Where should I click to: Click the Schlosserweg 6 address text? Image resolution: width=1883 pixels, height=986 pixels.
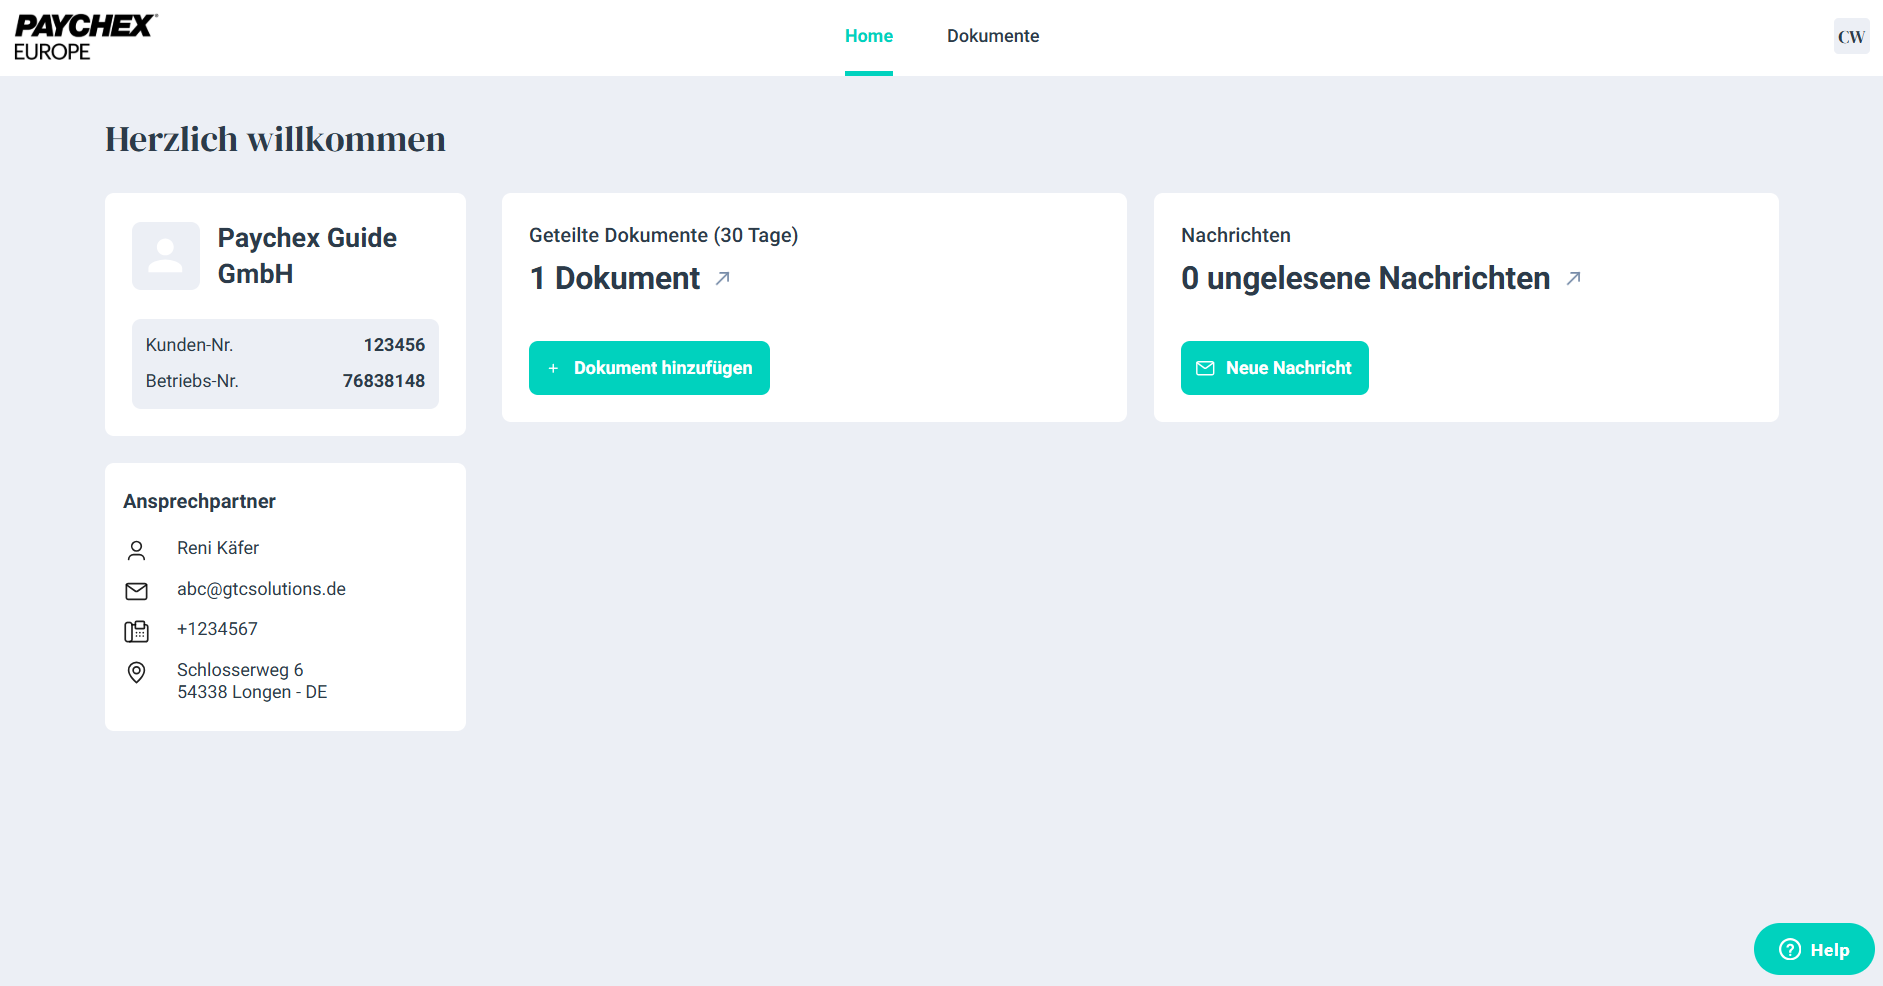click(x=240, y=670)
